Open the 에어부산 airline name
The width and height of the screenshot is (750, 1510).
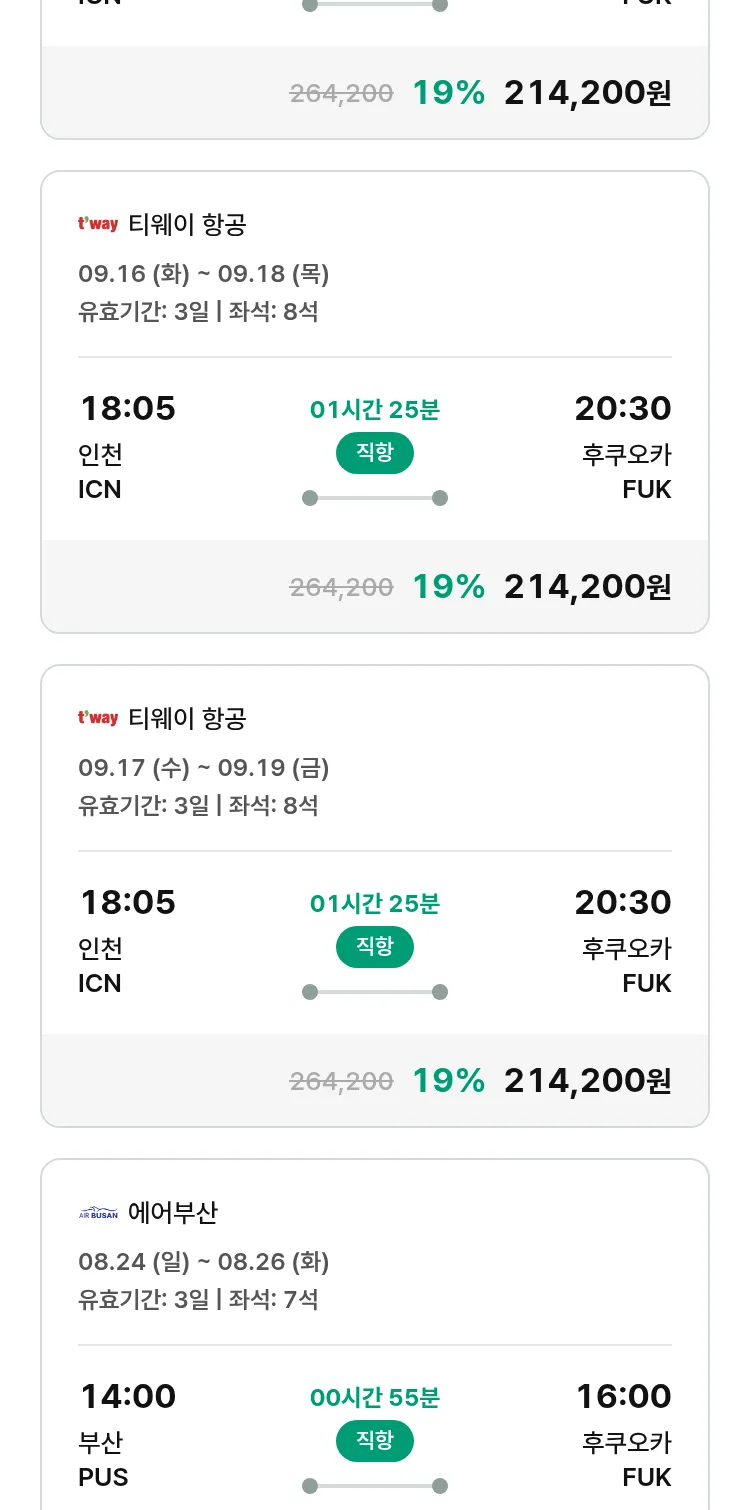point(173,1213)
